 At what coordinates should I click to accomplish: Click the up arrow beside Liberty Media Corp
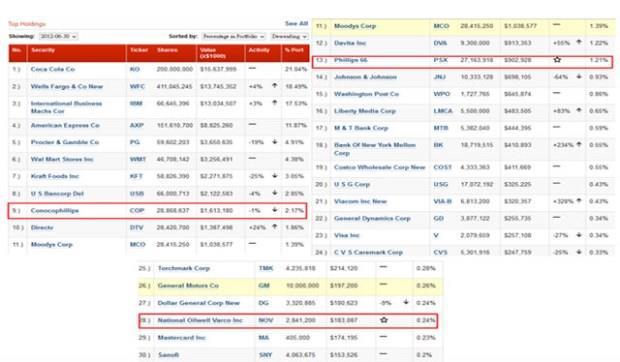click(x=579, y=110)
